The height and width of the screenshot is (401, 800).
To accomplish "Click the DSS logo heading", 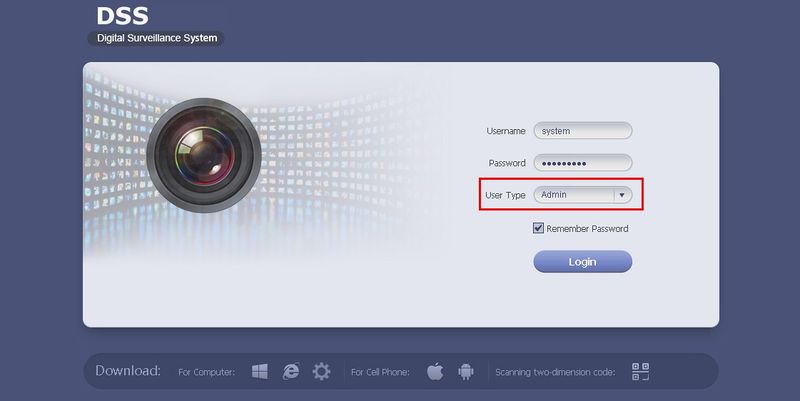I will click(122, 16).
